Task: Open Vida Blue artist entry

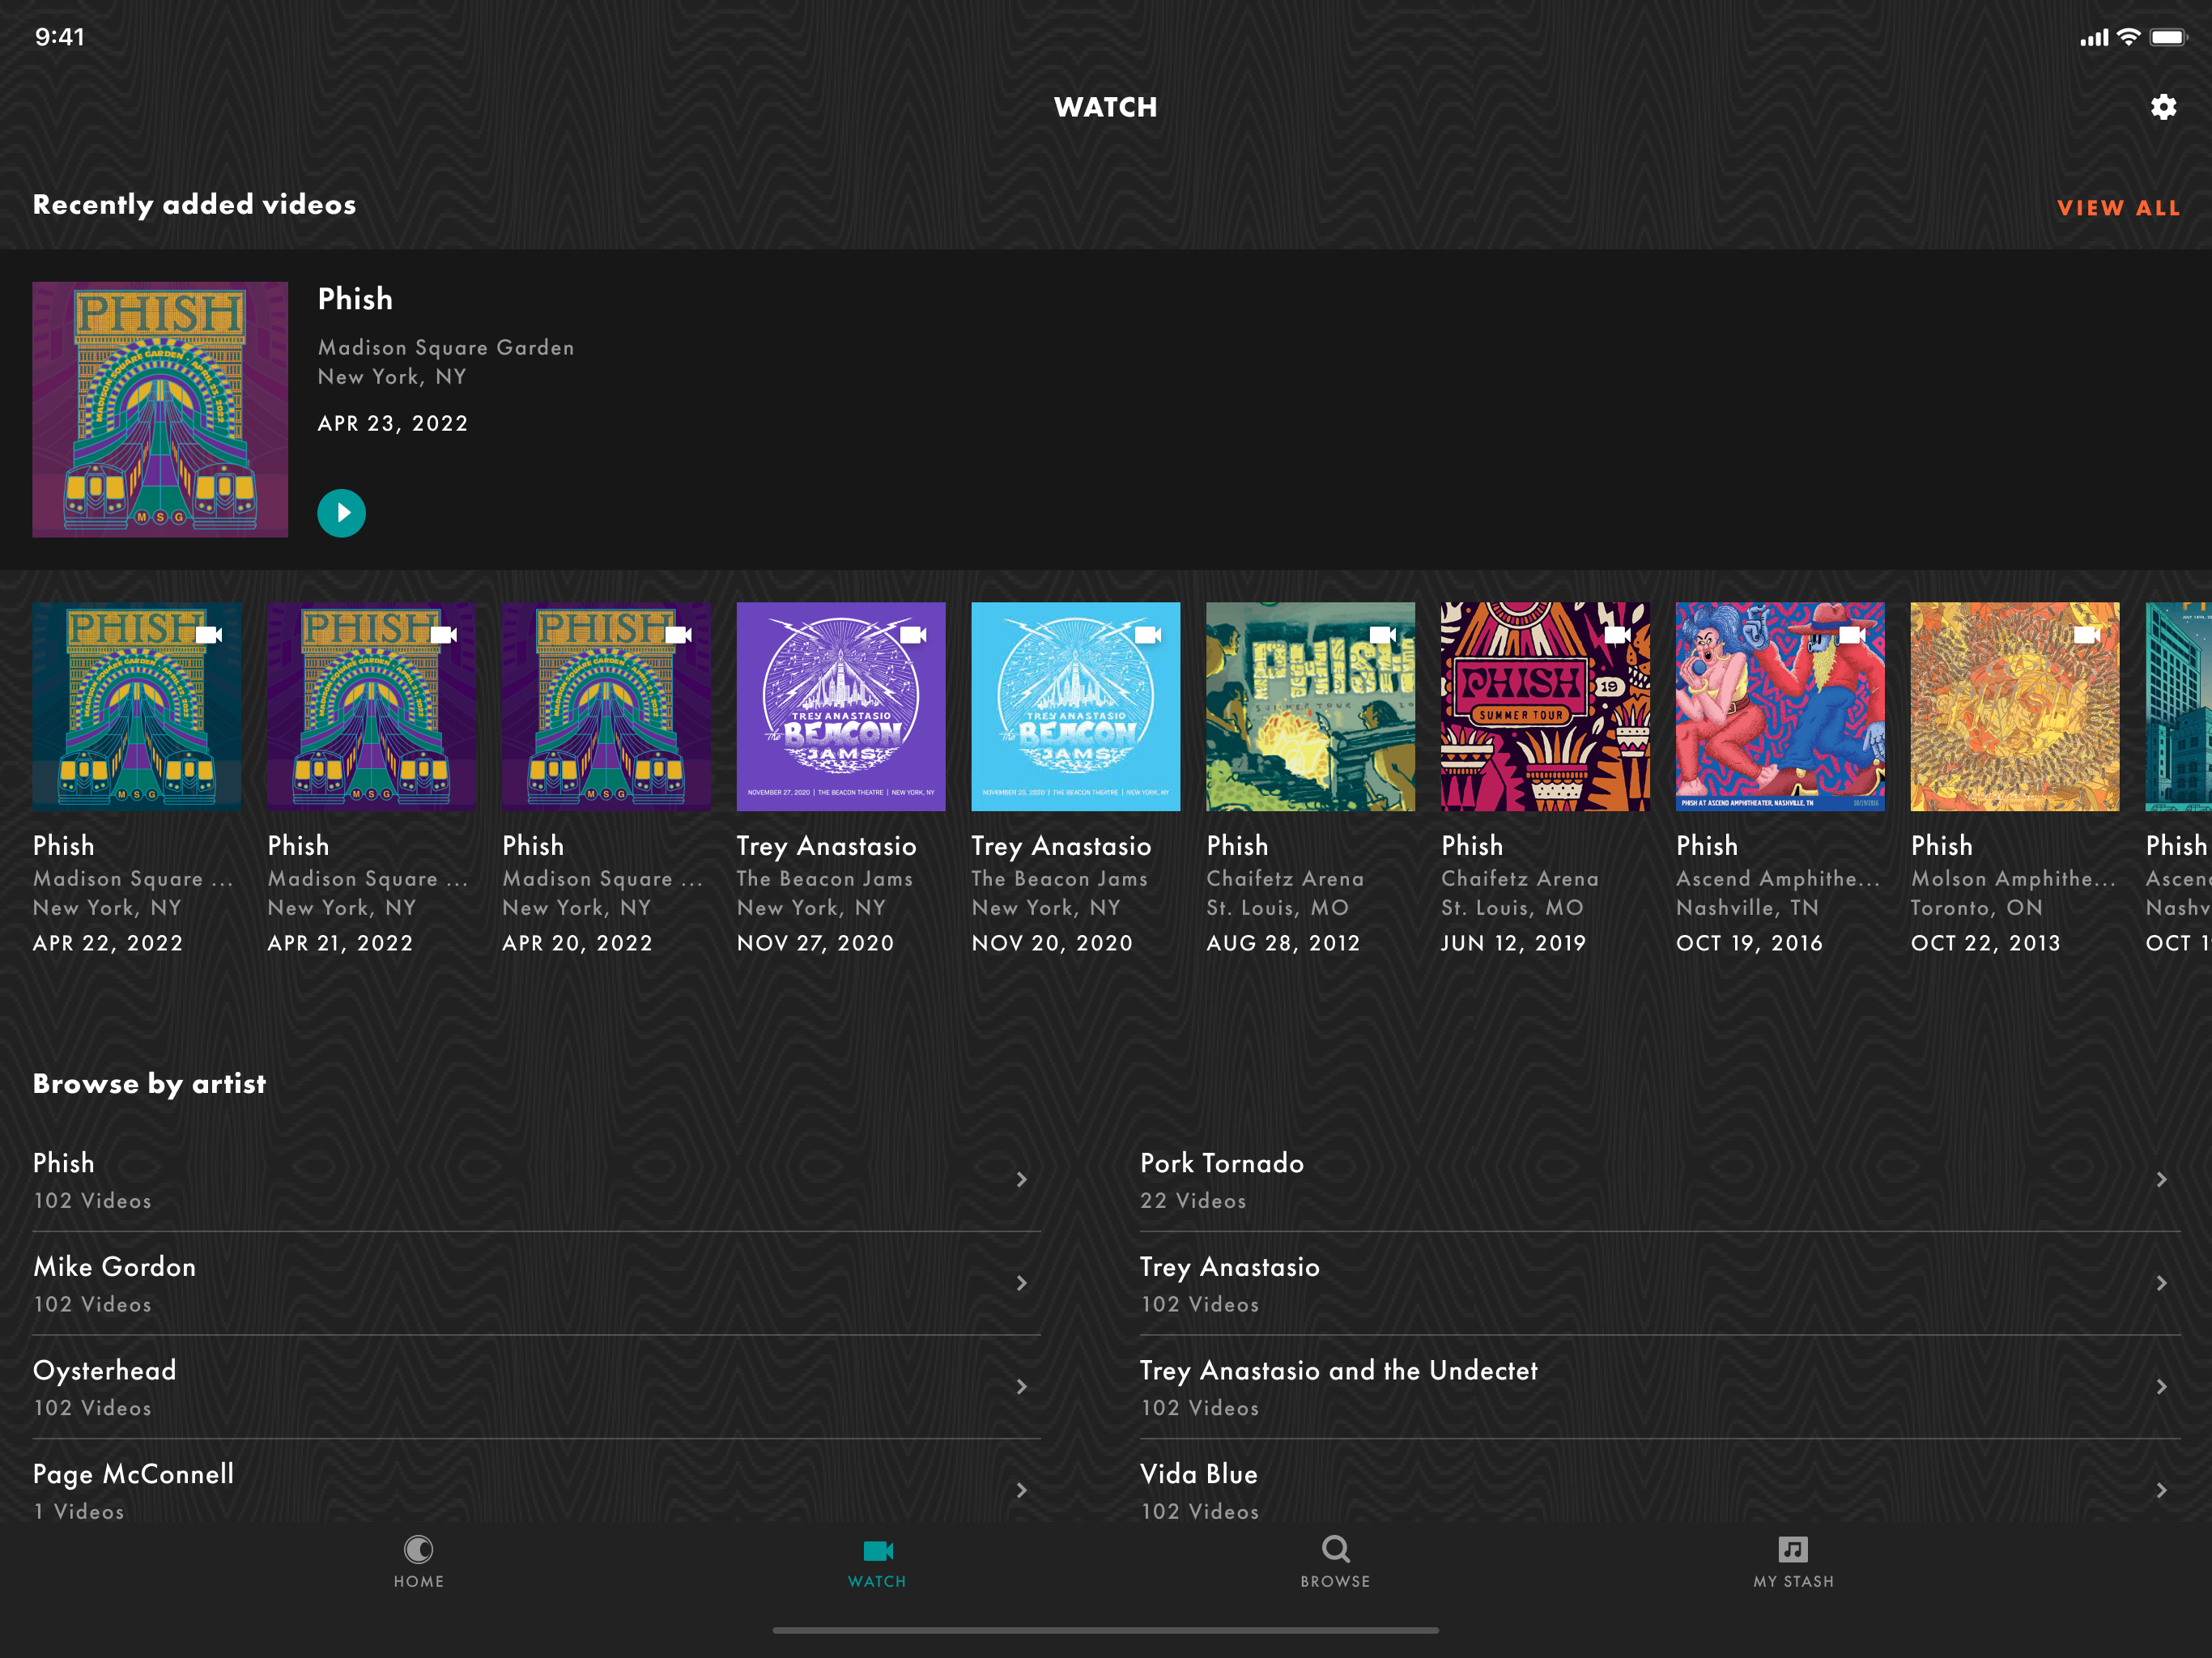Action: pos(1199,1475)
